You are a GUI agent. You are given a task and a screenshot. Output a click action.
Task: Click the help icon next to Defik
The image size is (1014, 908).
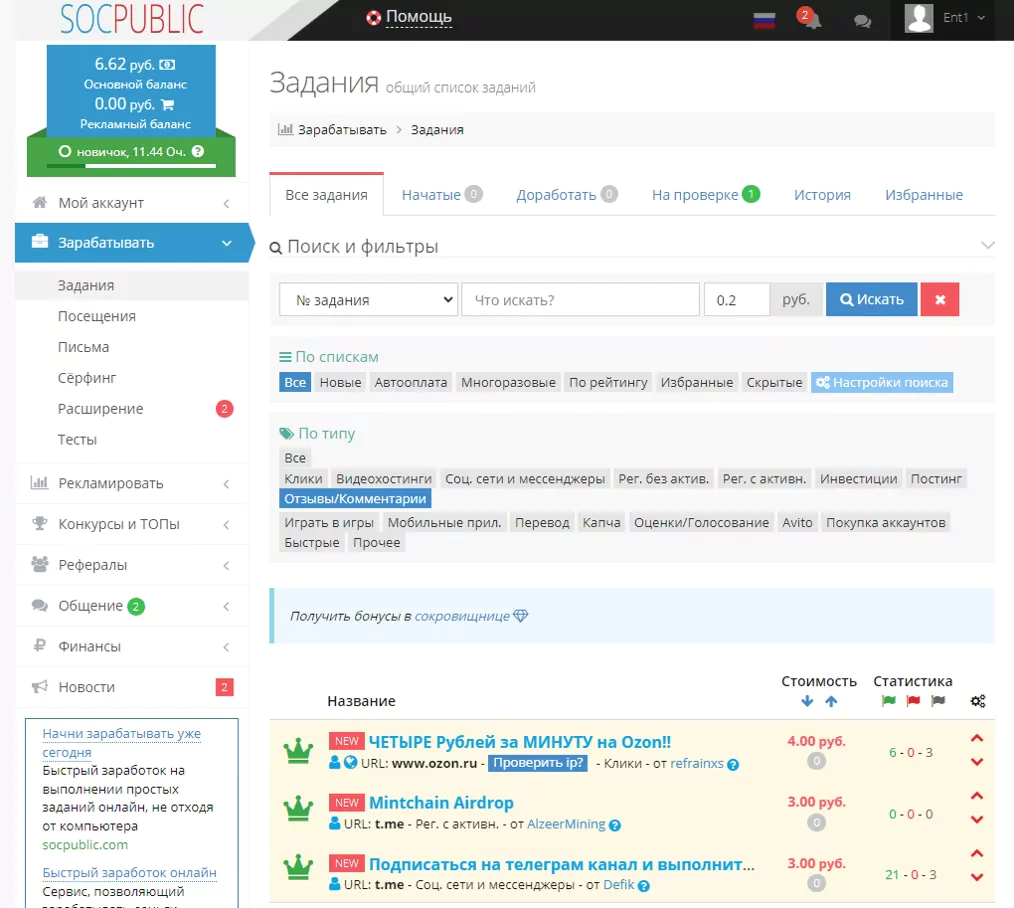643,886
